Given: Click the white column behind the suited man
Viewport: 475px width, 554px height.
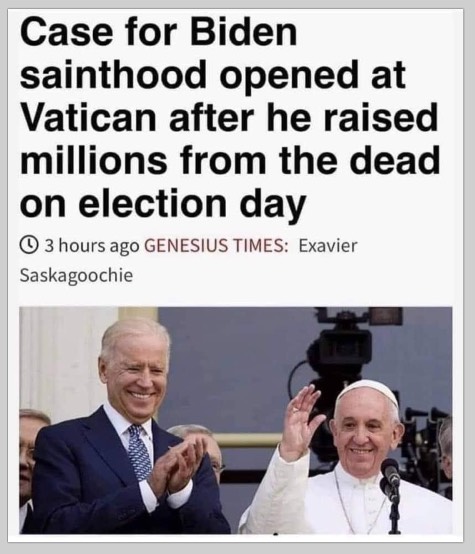Looking at the screenshot, I should [x=65, y=360].
